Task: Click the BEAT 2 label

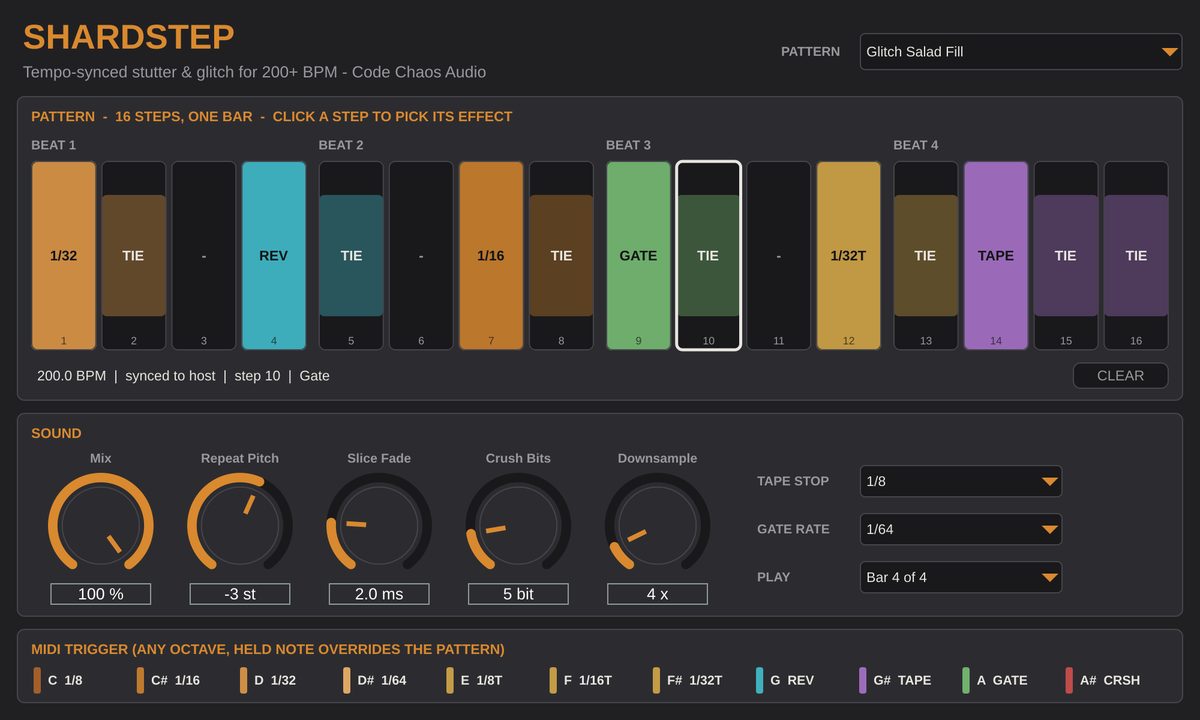Action: 341,145
